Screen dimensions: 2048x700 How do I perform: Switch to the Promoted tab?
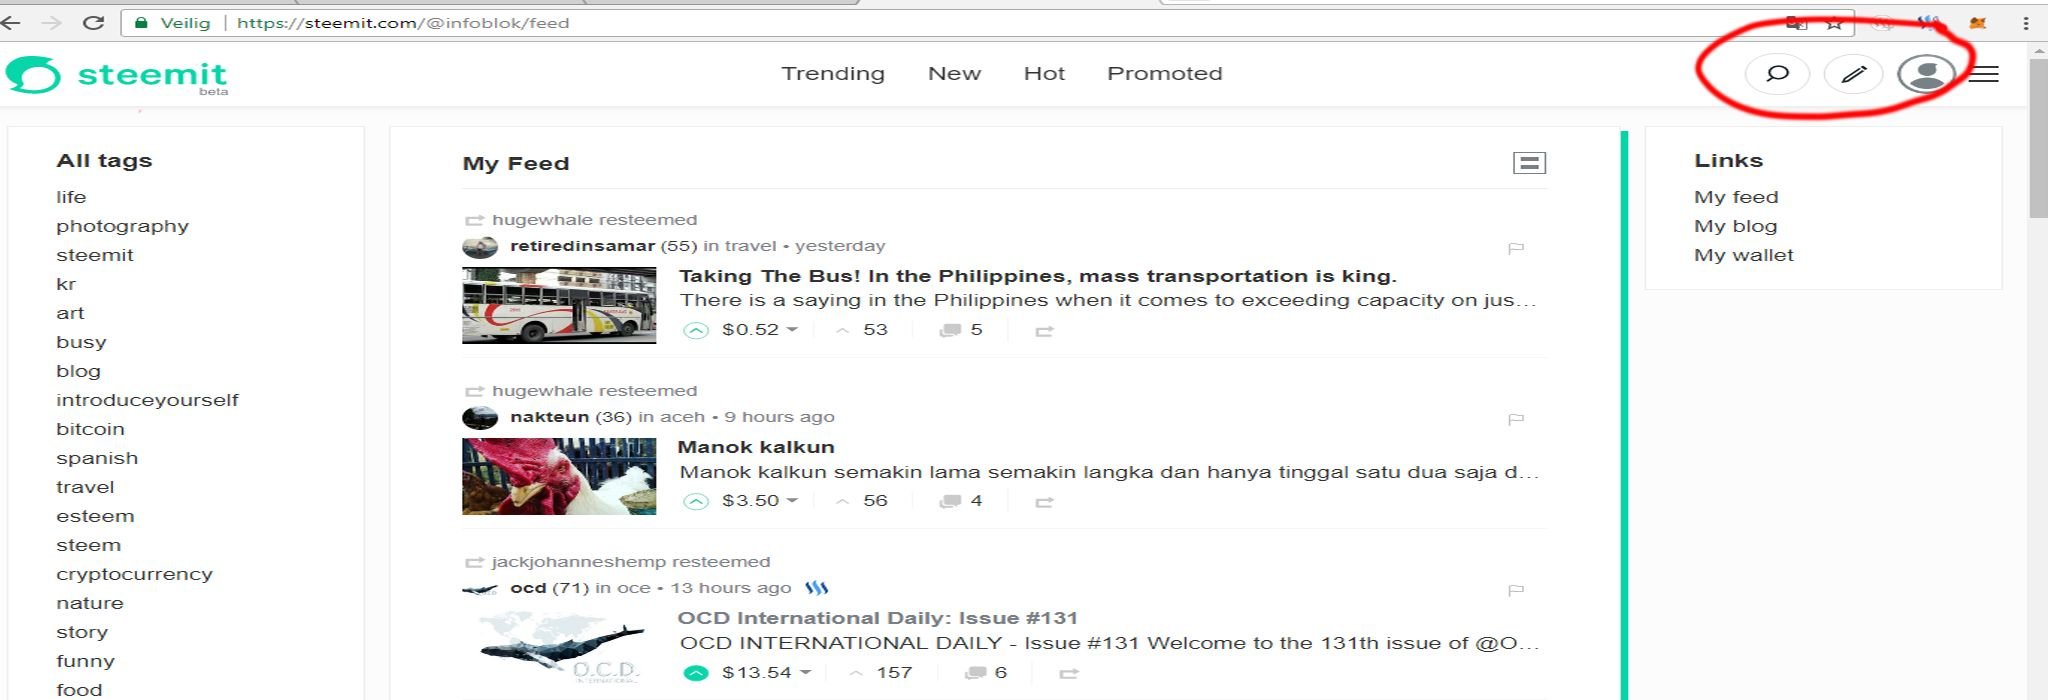[1165, 74]
